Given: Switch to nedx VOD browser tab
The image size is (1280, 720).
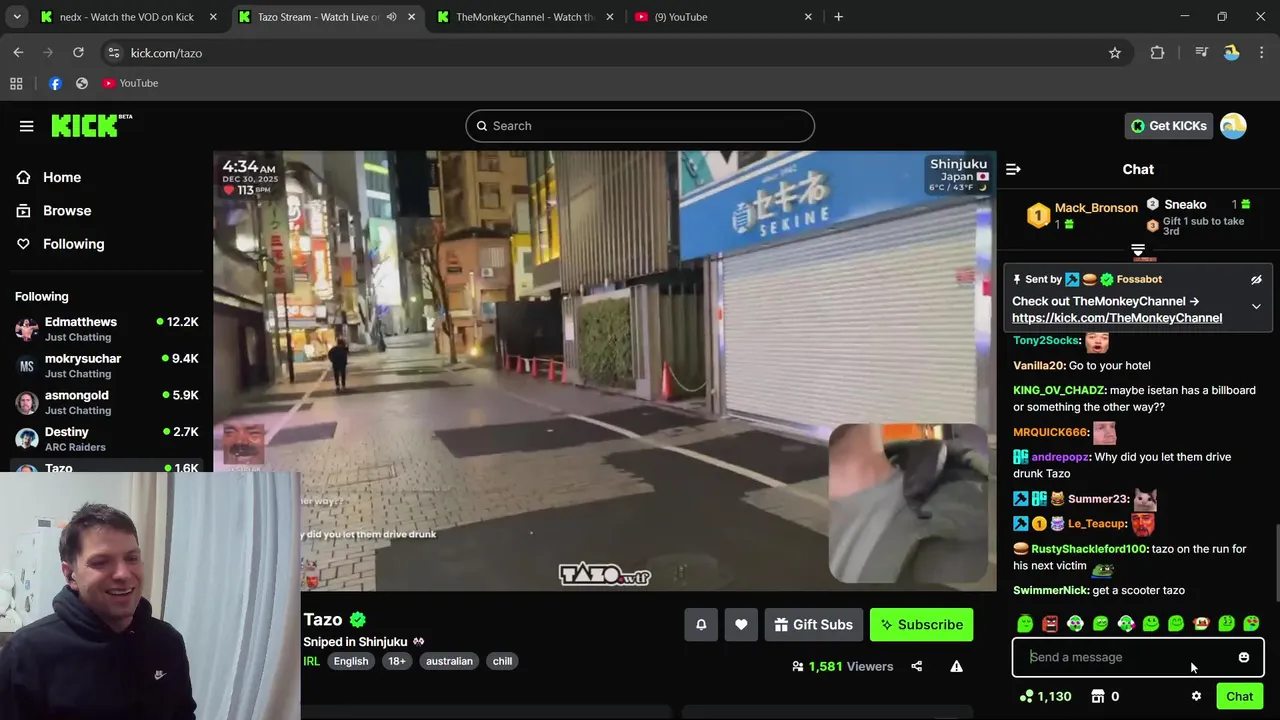Looking at the screenshot, I should 127,17.
